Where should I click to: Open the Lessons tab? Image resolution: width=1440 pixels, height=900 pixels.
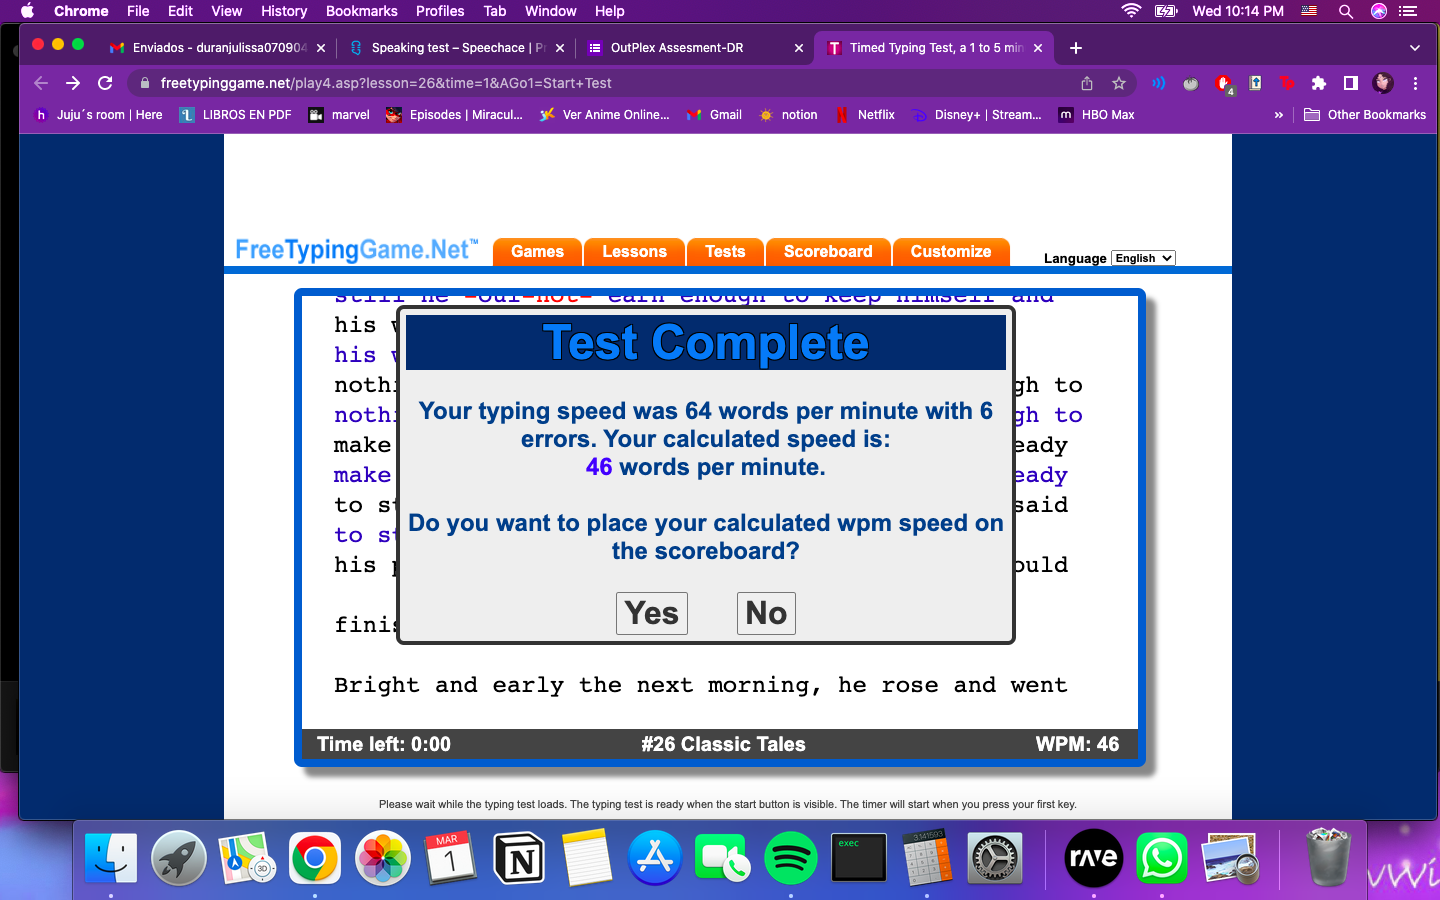[634, 252]
